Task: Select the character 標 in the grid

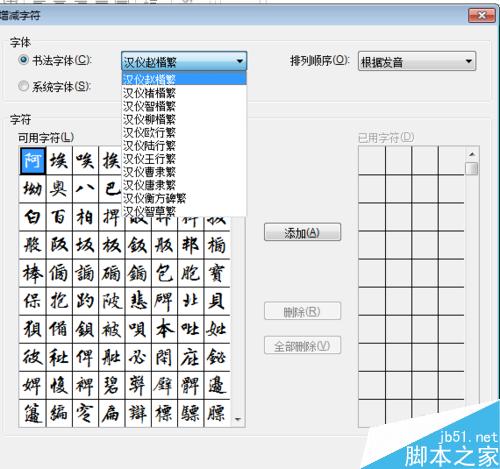Action: pyautogui.click(x=164, y=413)
